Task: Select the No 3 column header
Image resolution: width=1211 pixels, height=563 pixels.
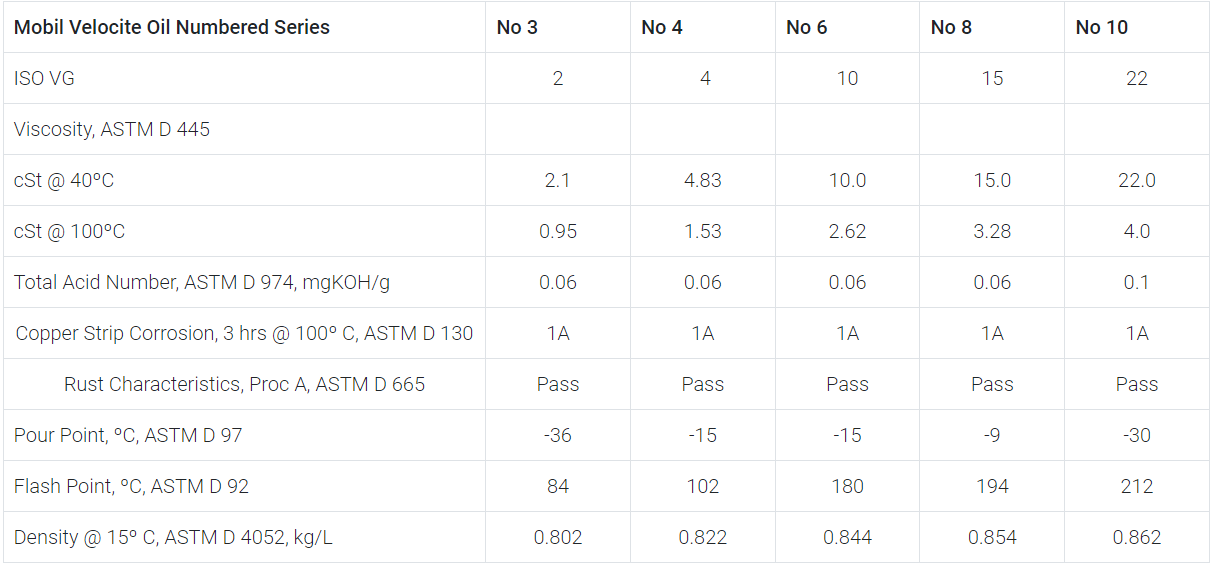Action: (x=517, y=27)
